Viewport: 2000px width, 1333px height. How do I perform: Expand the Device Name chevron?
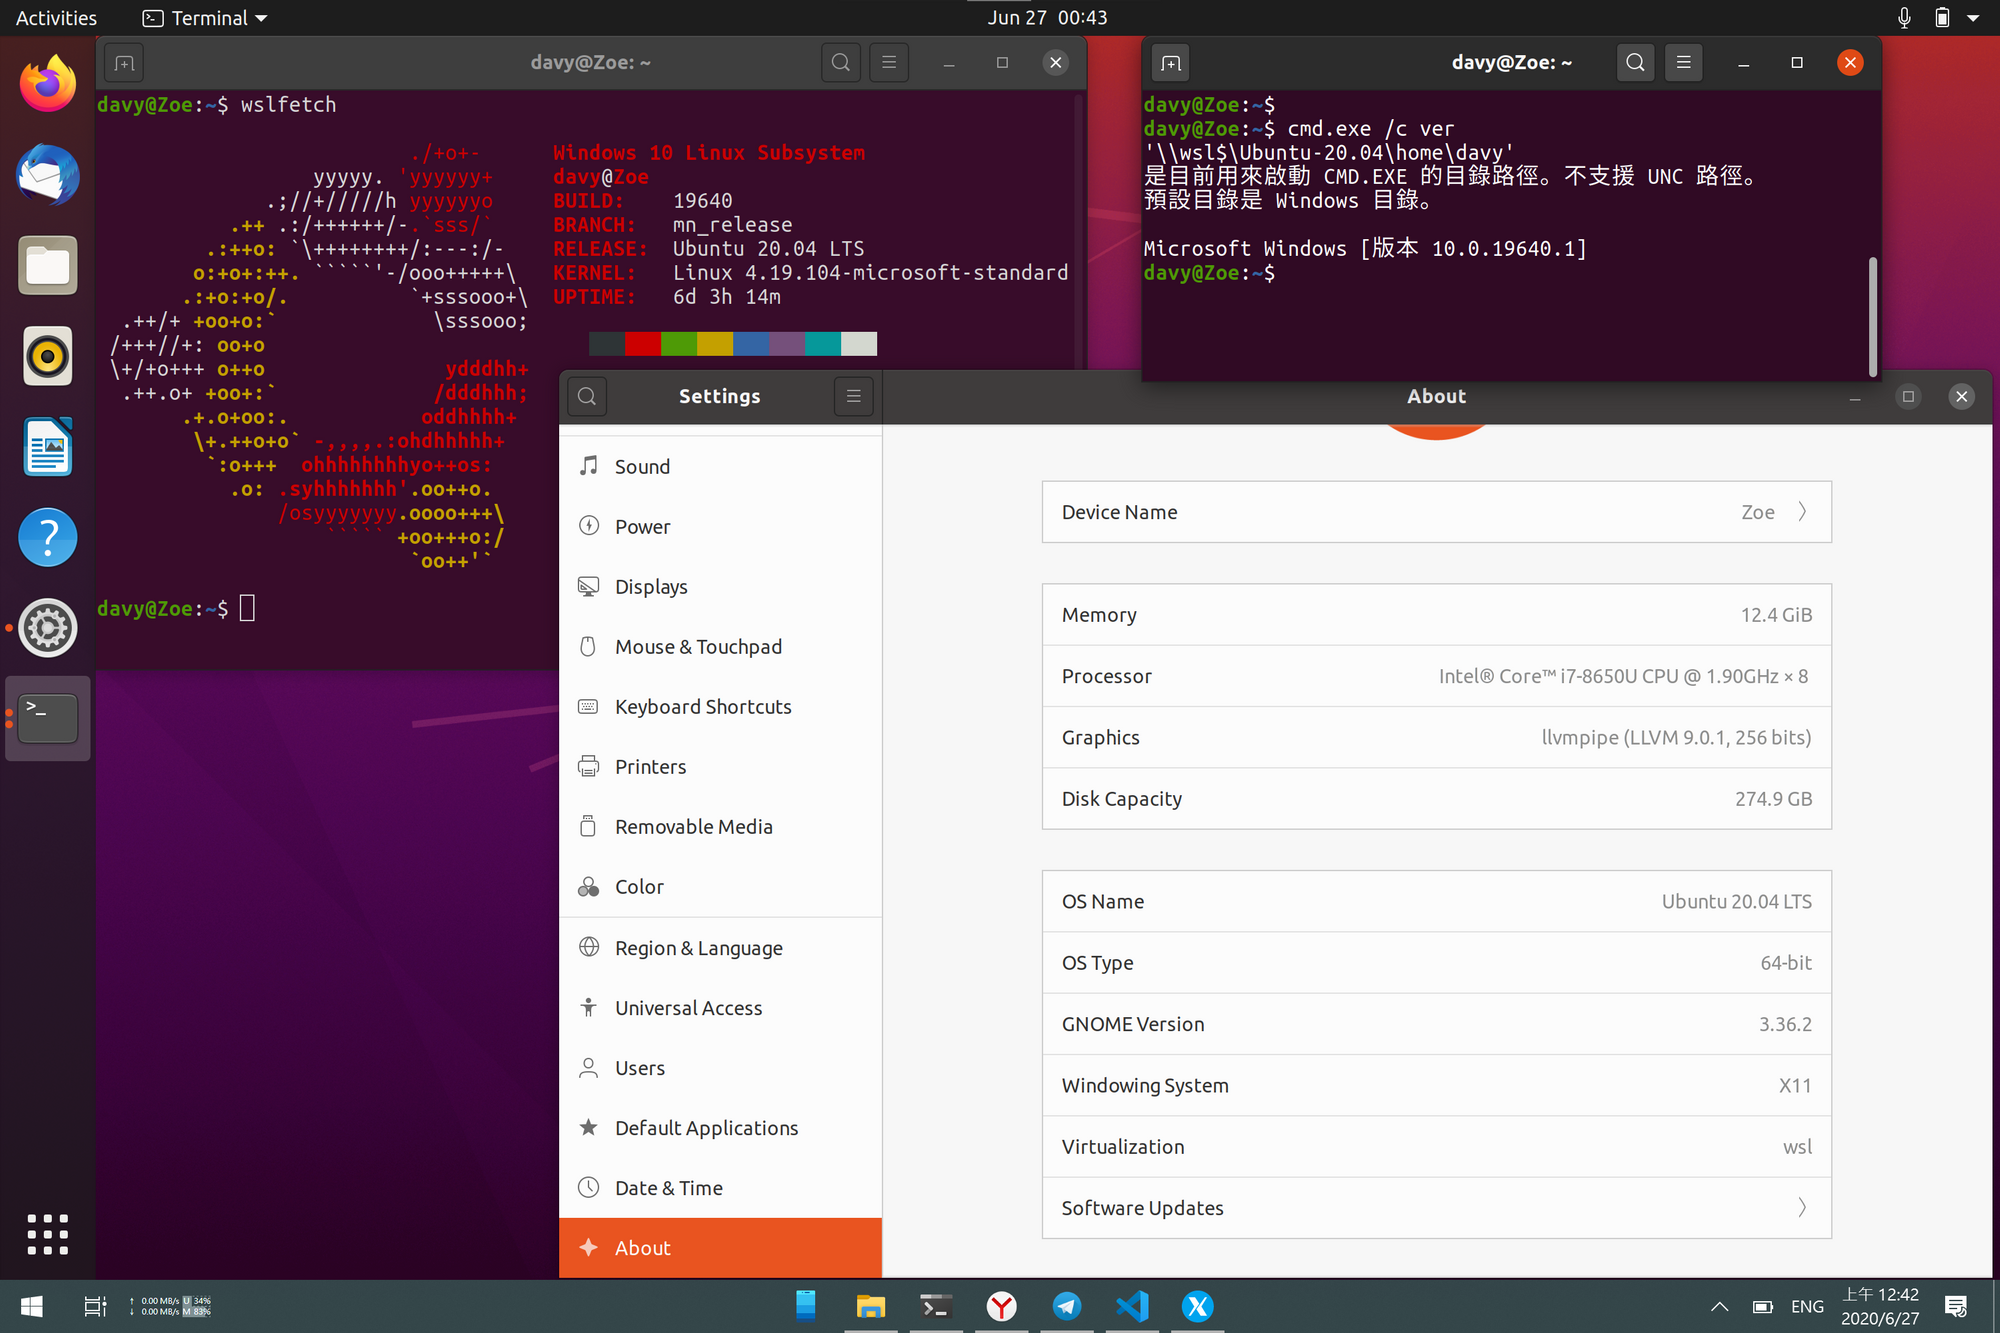(1803, 511)
